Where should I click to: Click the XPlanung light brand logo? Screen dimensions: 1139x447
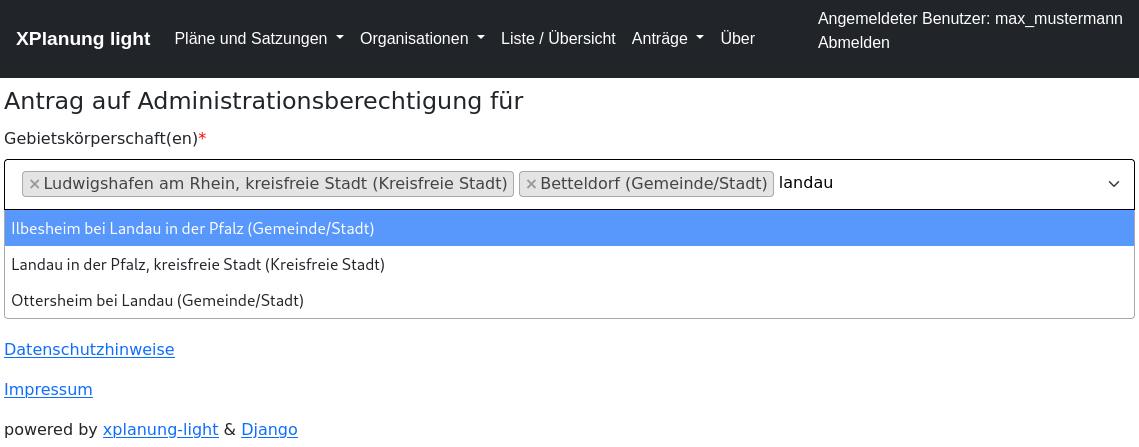(83, 39)
